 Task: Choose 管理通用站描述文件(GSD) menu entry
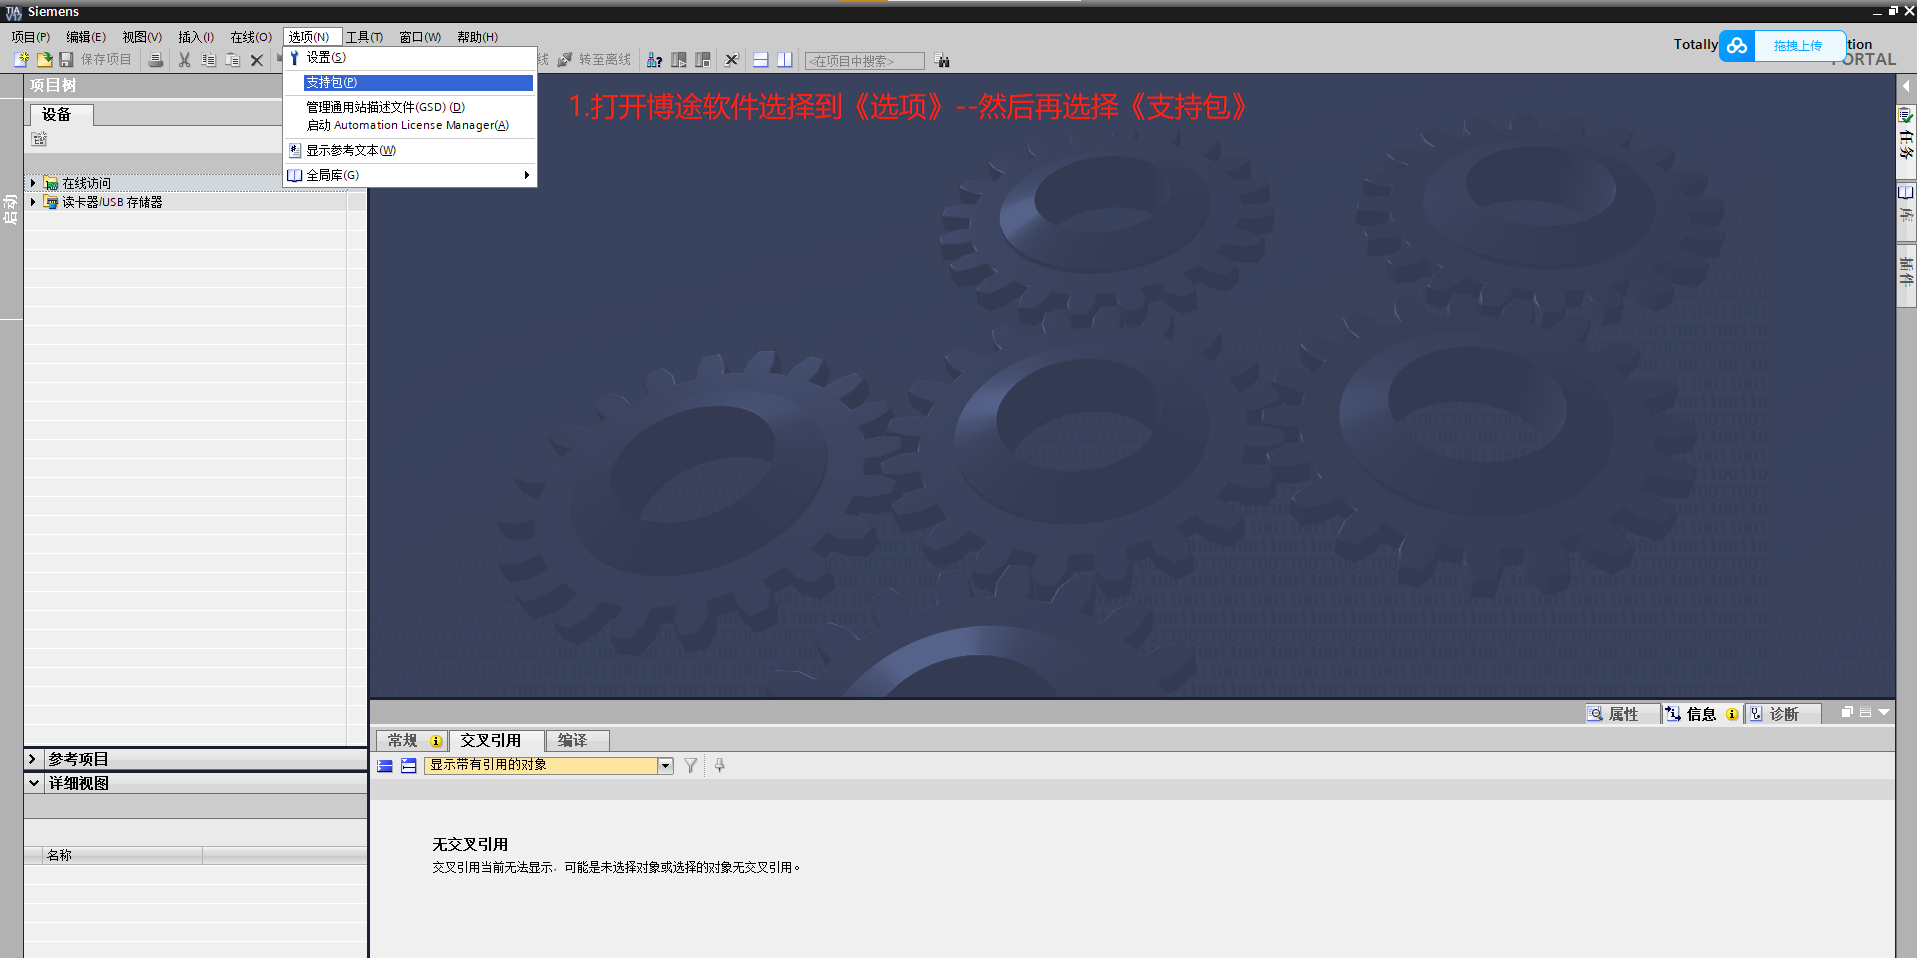409,107
